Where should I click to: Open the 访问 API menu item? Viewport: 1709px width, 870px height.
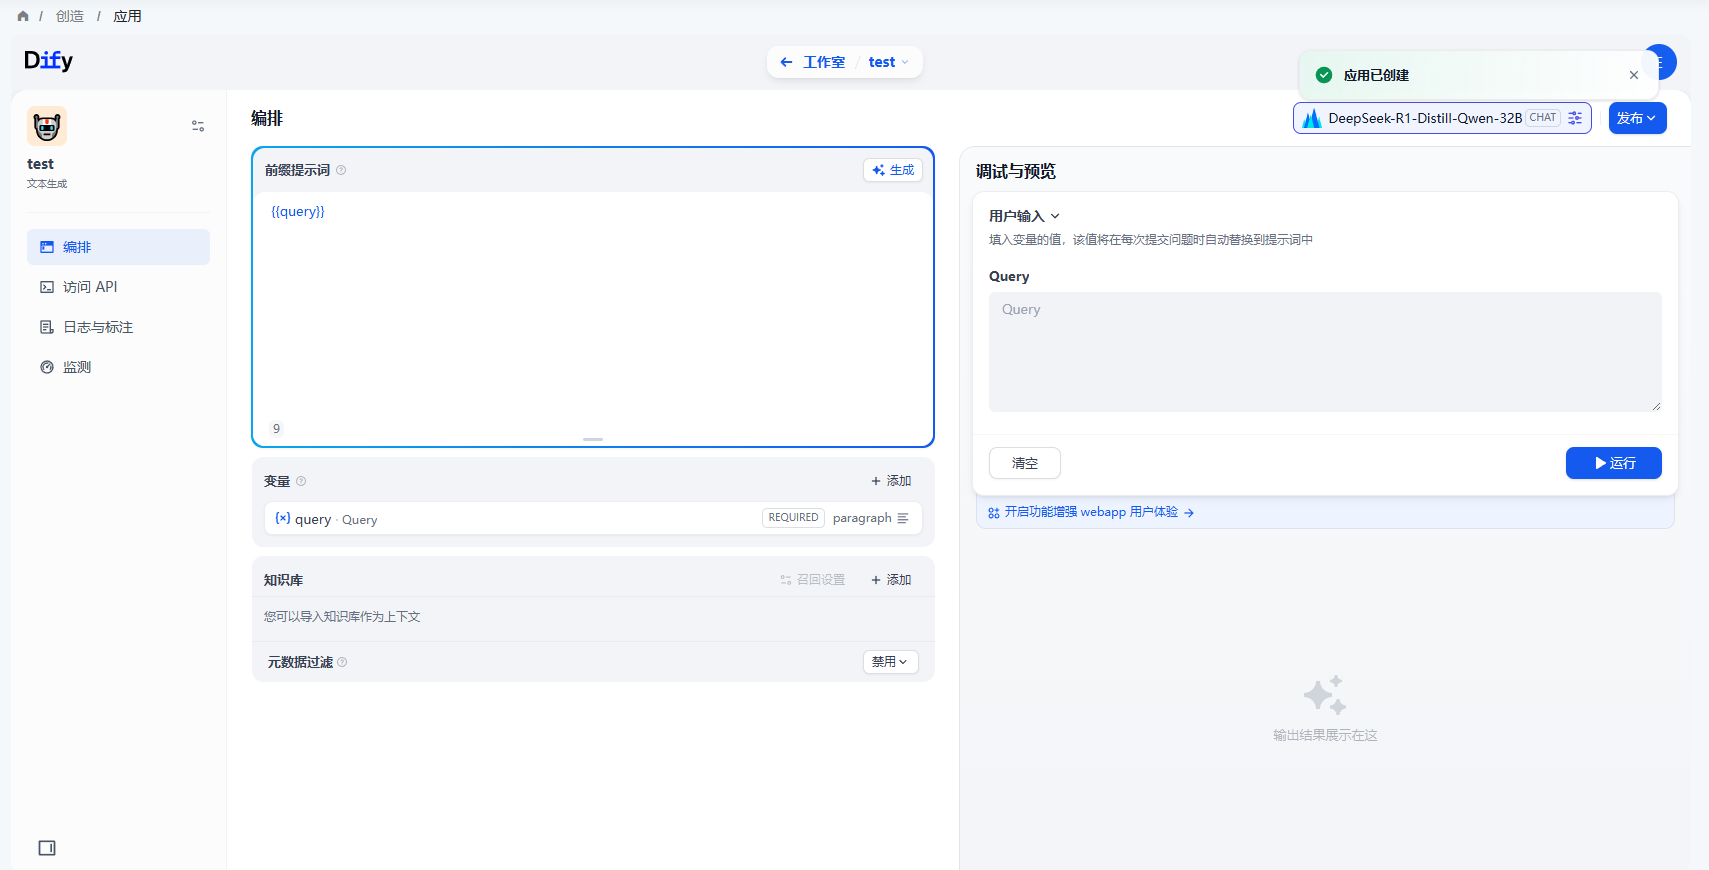coord(90,287)
